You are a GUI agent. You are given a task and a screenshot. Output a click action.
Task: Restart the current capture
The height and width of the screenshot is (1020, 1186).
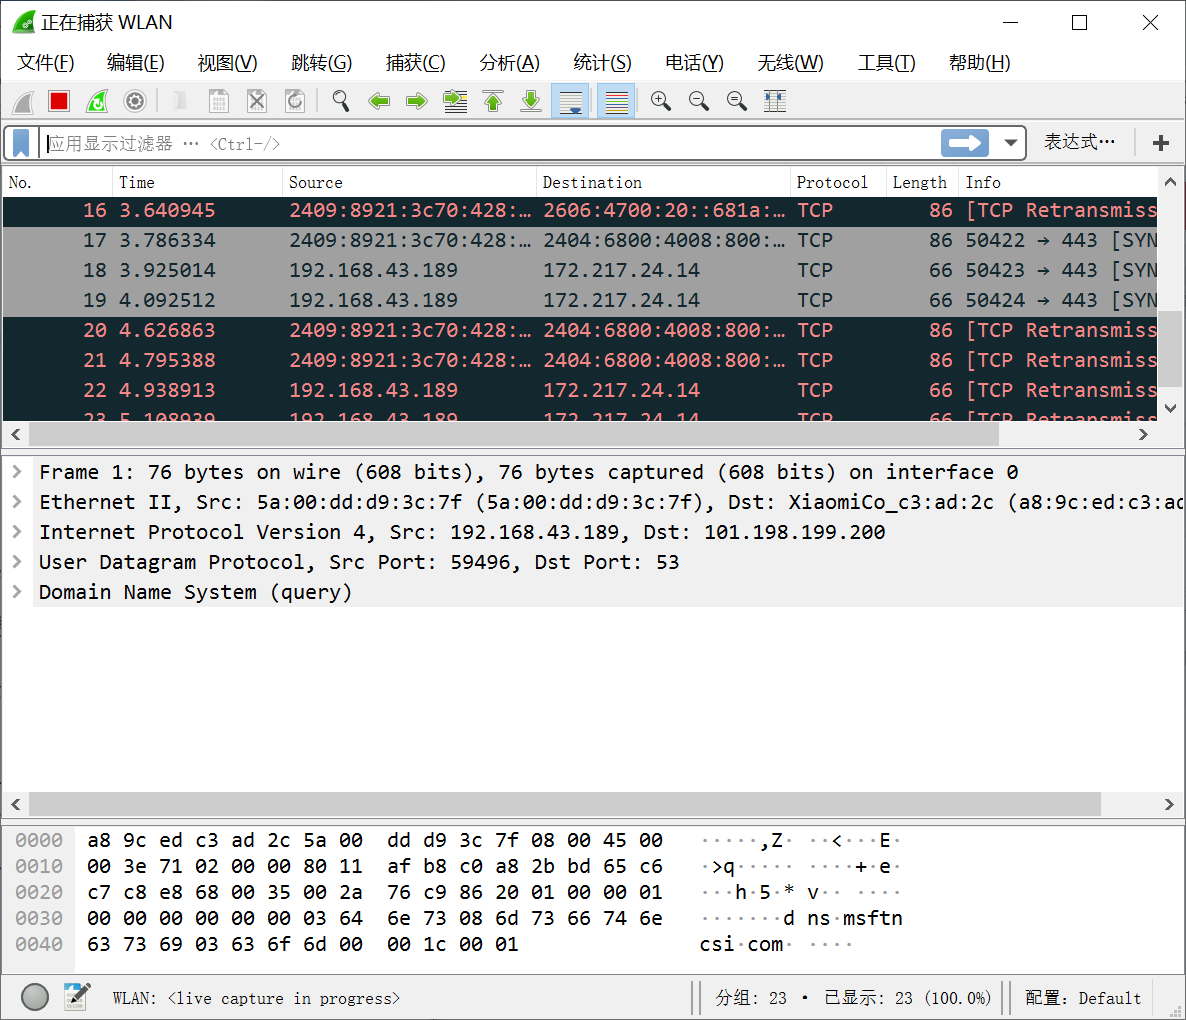pos(97,101)
